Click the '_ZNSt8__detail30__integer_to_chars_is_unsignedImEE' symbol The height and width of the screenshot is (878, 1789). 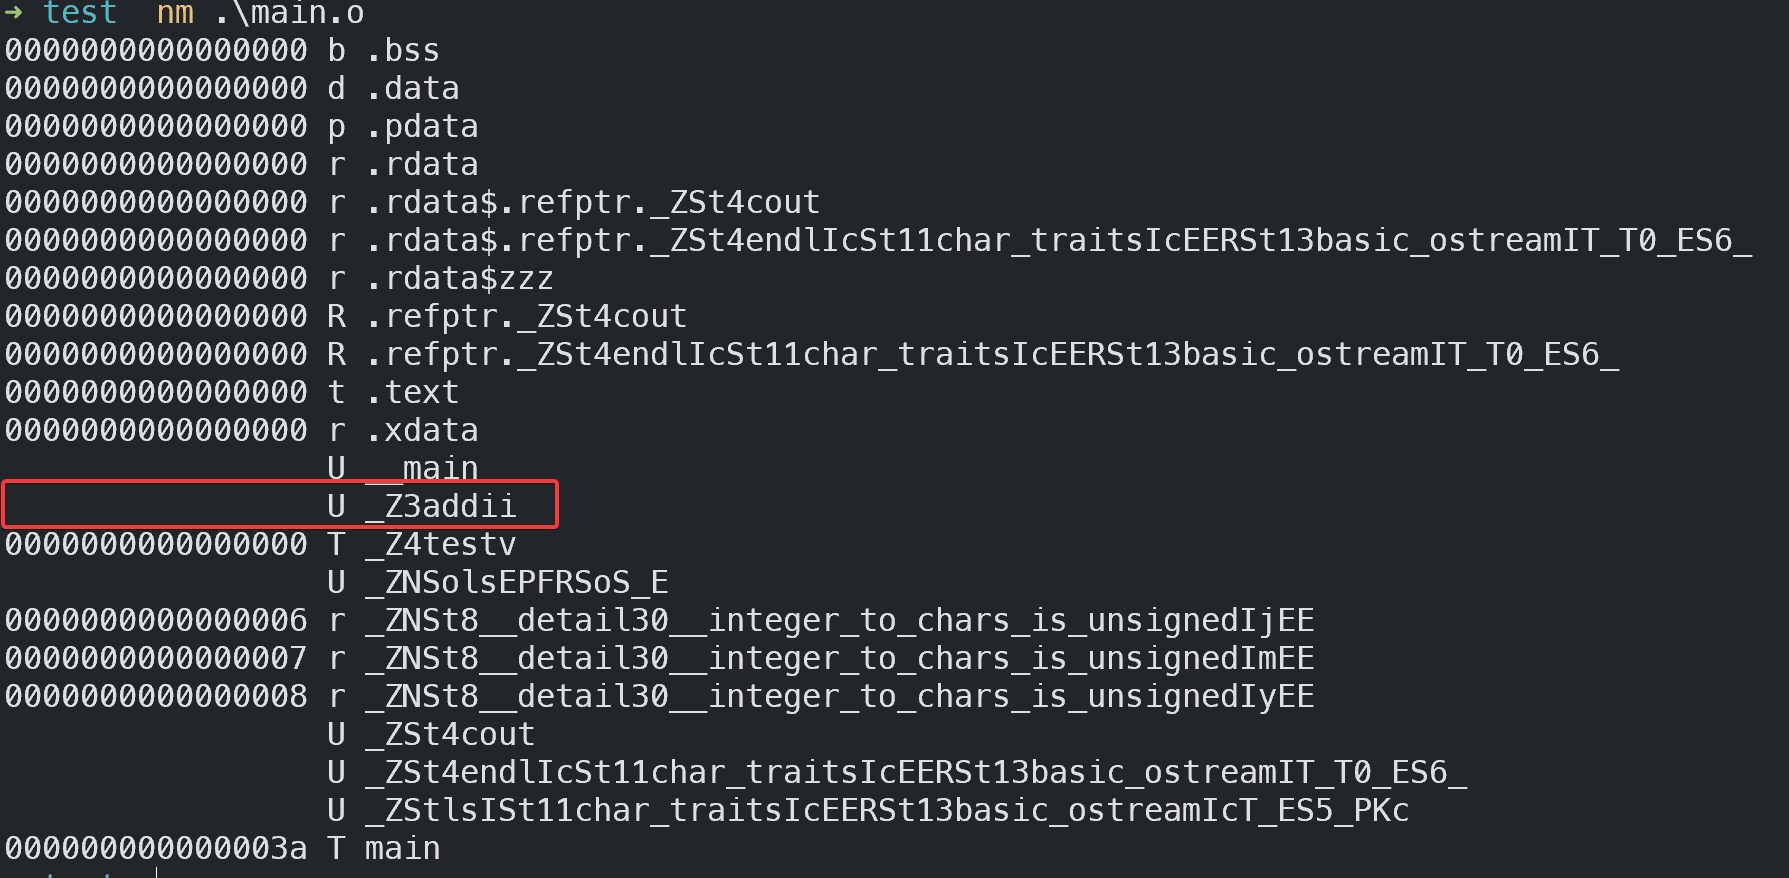pos(839,658)
